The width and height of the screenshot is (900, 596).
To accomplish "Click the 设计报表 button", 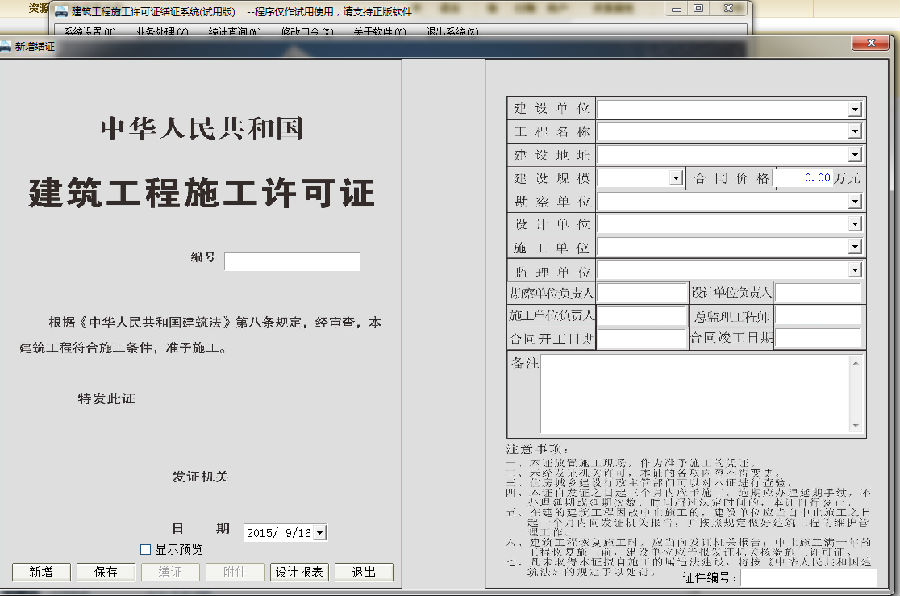I will click(299, 572).
